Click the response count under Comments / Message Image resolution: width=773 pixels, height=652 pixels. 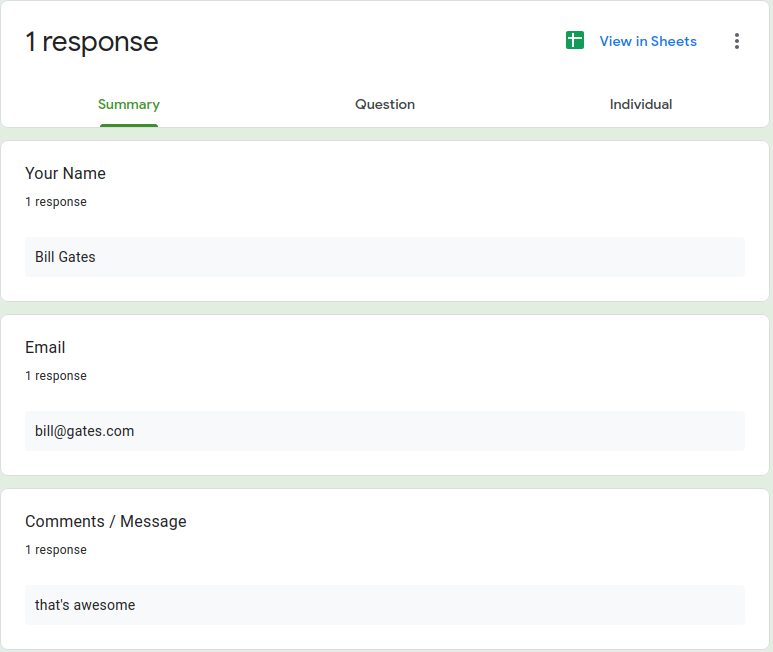tap(56, 550)
